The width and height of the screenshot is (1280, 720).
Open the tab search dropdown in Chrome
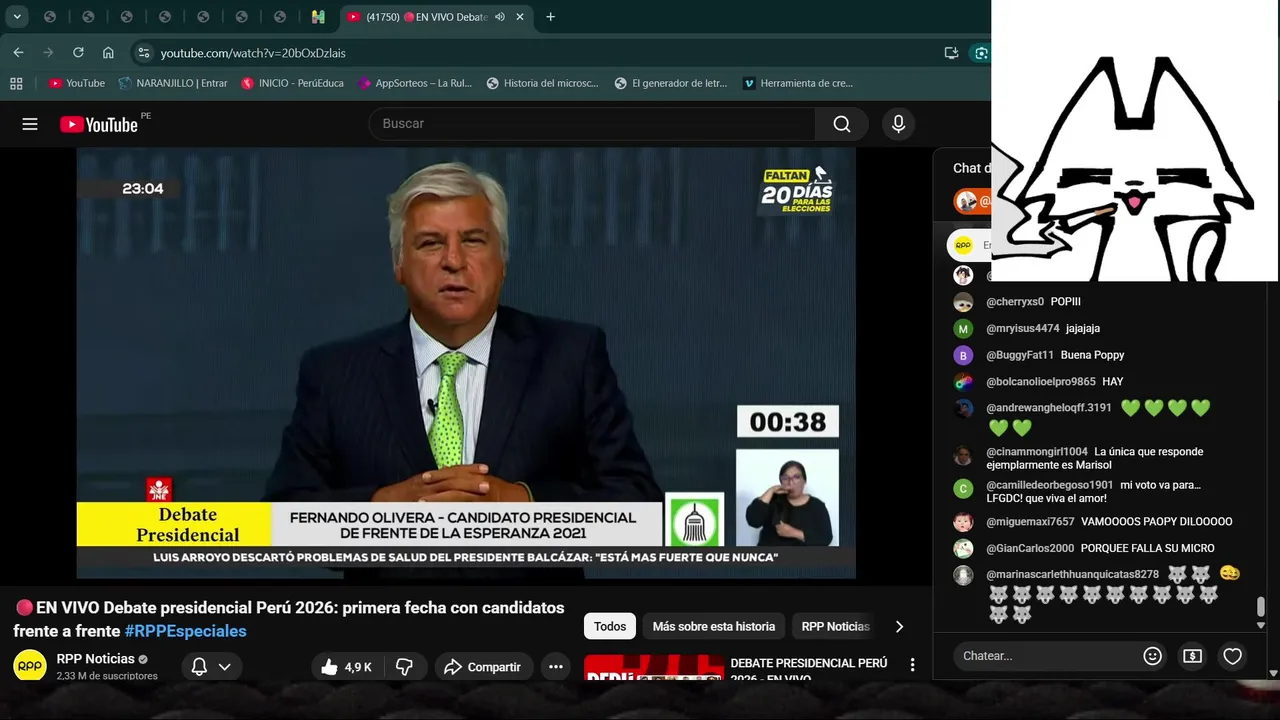click(x=17, y=17)
